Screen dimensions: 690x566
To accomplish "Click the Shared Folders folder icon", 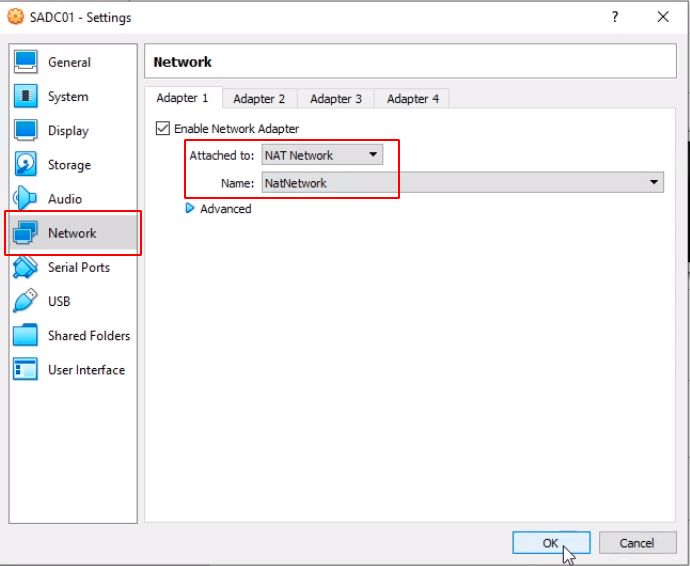I will pos(25,335).
